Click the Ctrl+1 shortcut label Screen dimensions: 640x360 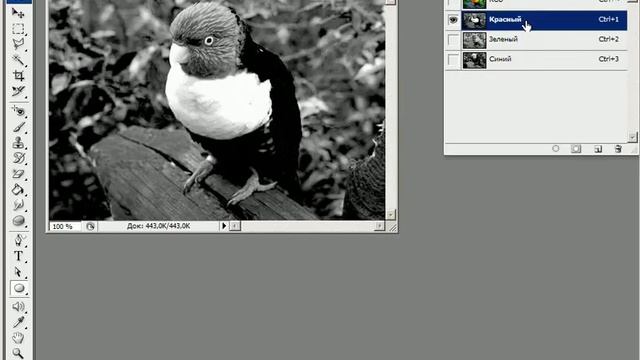point(609,19)
